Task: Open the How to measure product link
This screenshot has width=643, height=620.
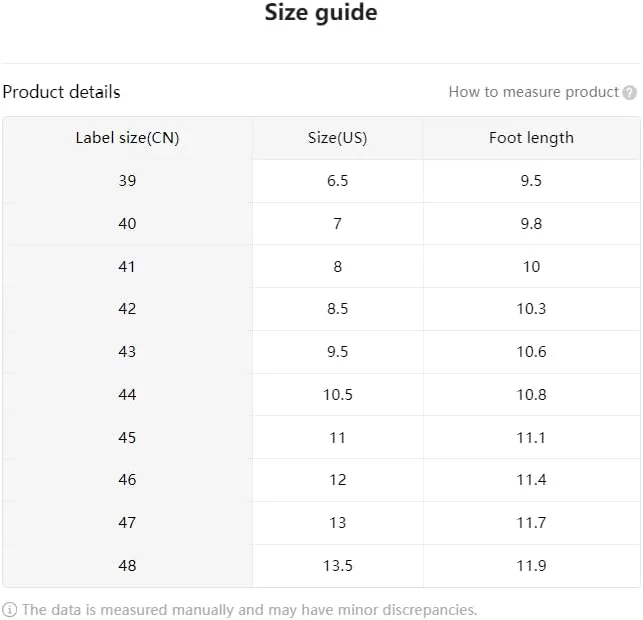Action: 534,92
